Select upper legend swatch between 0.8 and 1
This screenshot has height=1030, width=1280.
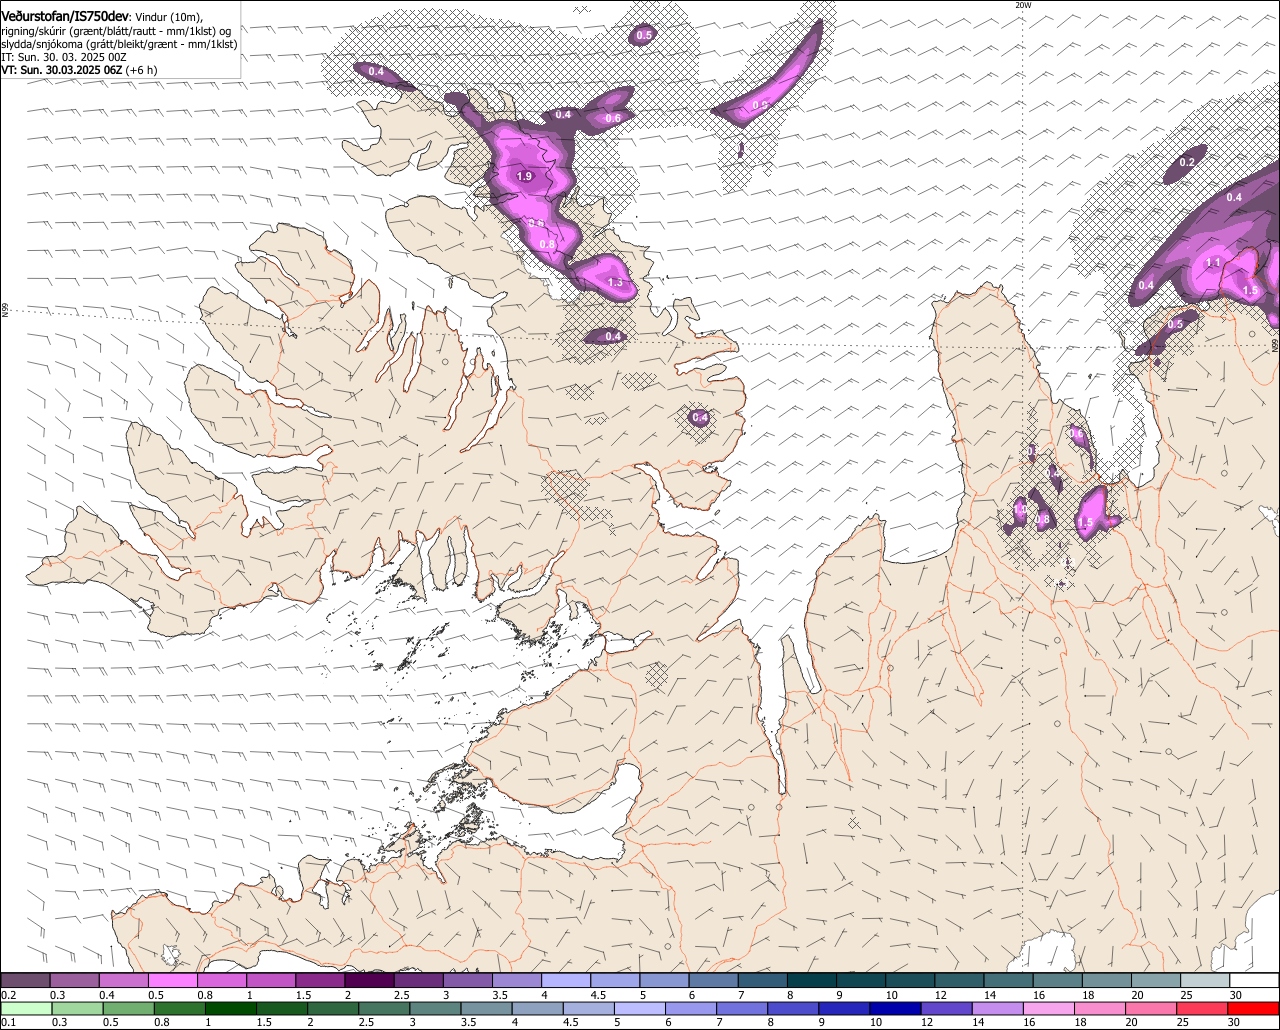[x=223, y=980]
